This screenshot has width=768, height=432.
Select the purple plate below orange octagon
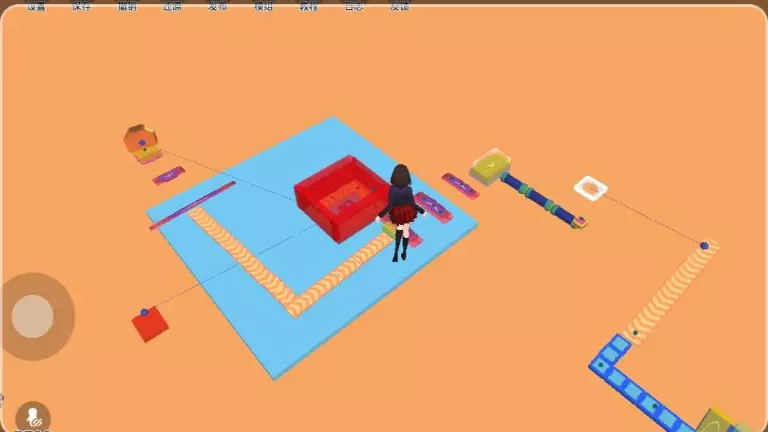(x=168, y=175)
